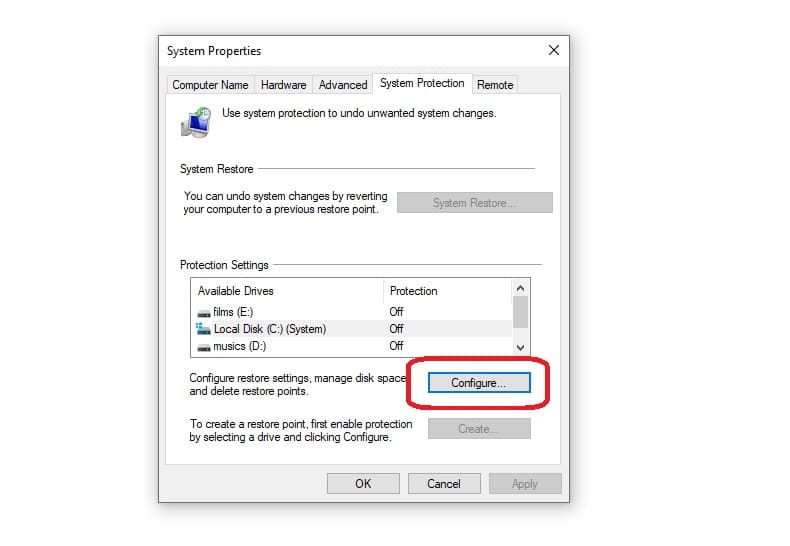
Task: Select Local Disk (C:) (System) row
Action: (352, 329)
